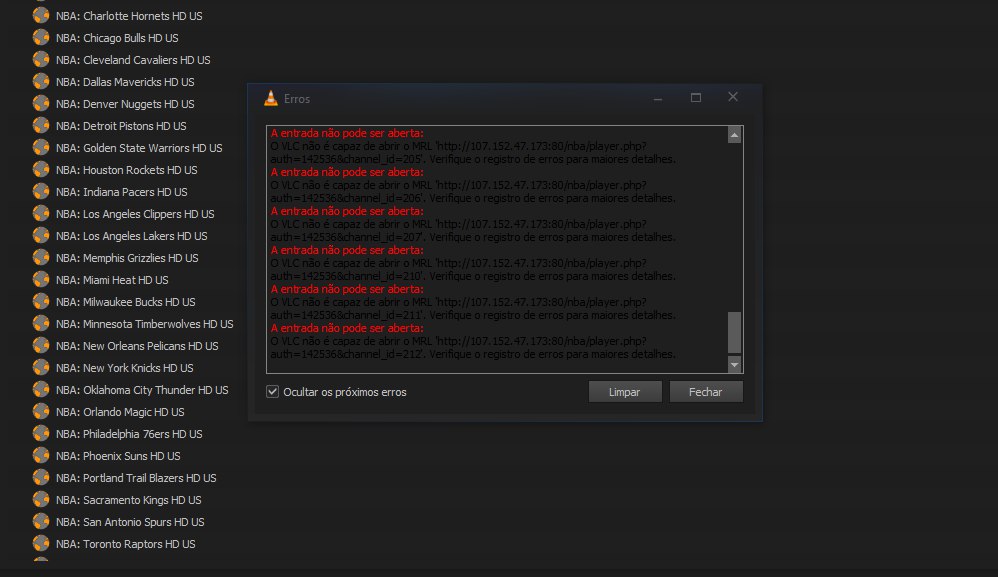
Task: Click the globe icon beside Indiana Pacers
Action: (41, 191)
